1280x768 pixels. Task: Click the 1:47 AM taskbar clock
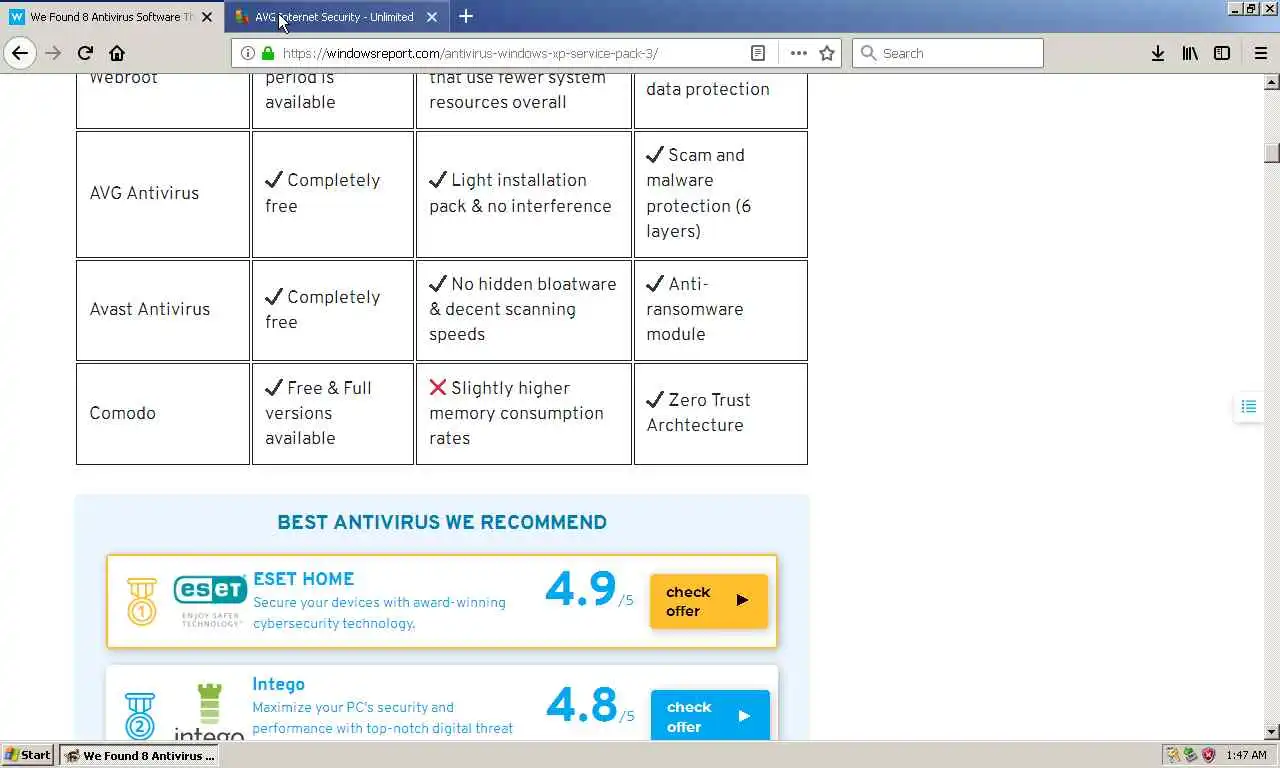tap(1246, 755)
